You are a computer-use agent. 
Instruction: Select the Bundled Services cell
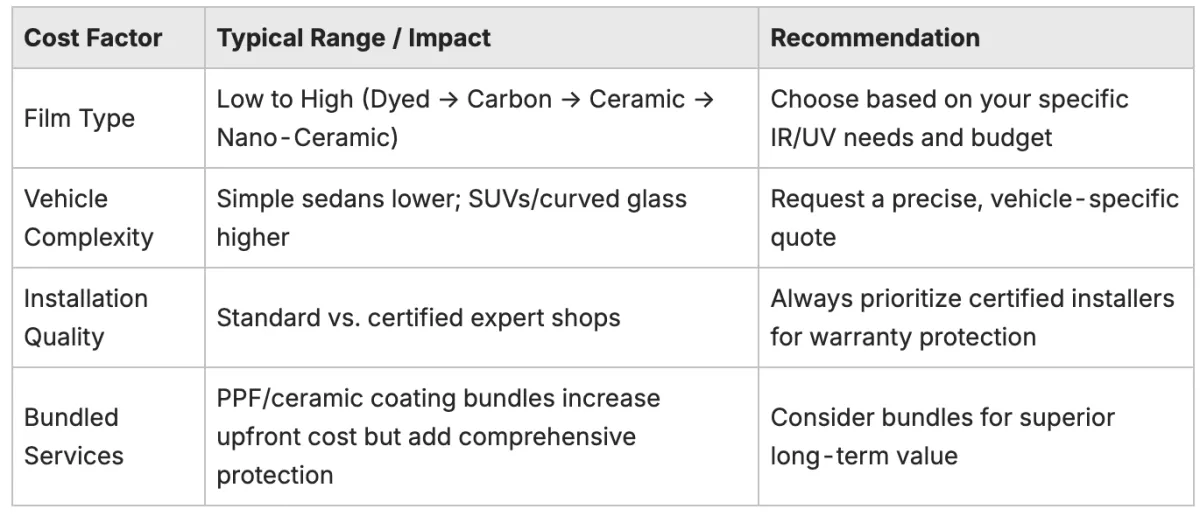(74, 437)
